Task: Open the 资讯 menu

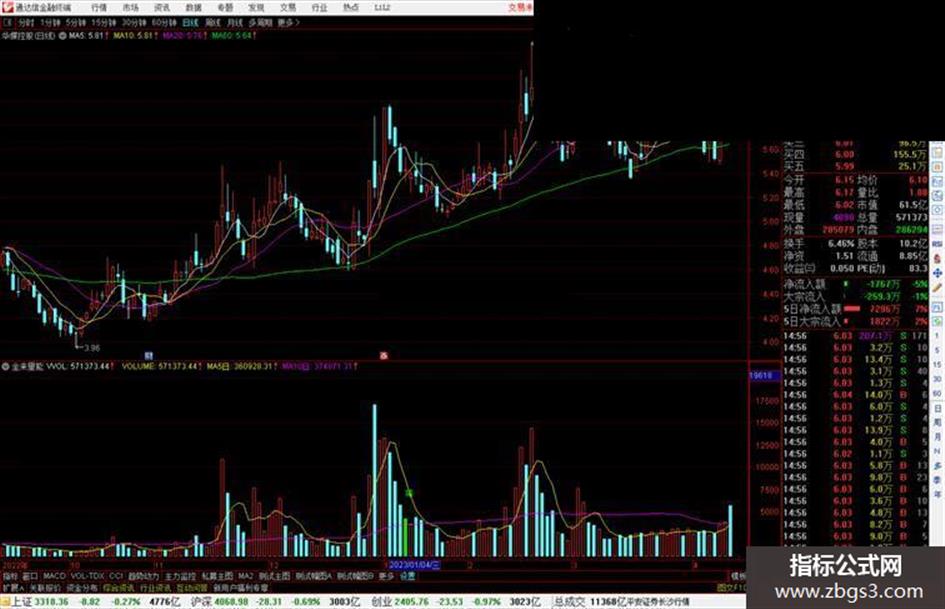Action: 162,7
